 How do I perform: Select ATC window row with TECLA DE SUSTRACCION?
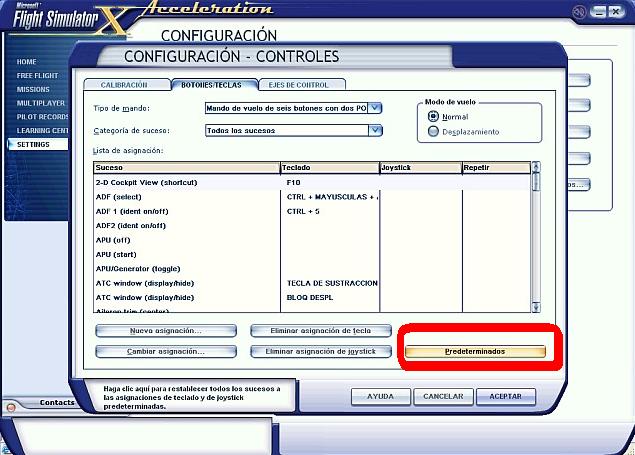312,283
